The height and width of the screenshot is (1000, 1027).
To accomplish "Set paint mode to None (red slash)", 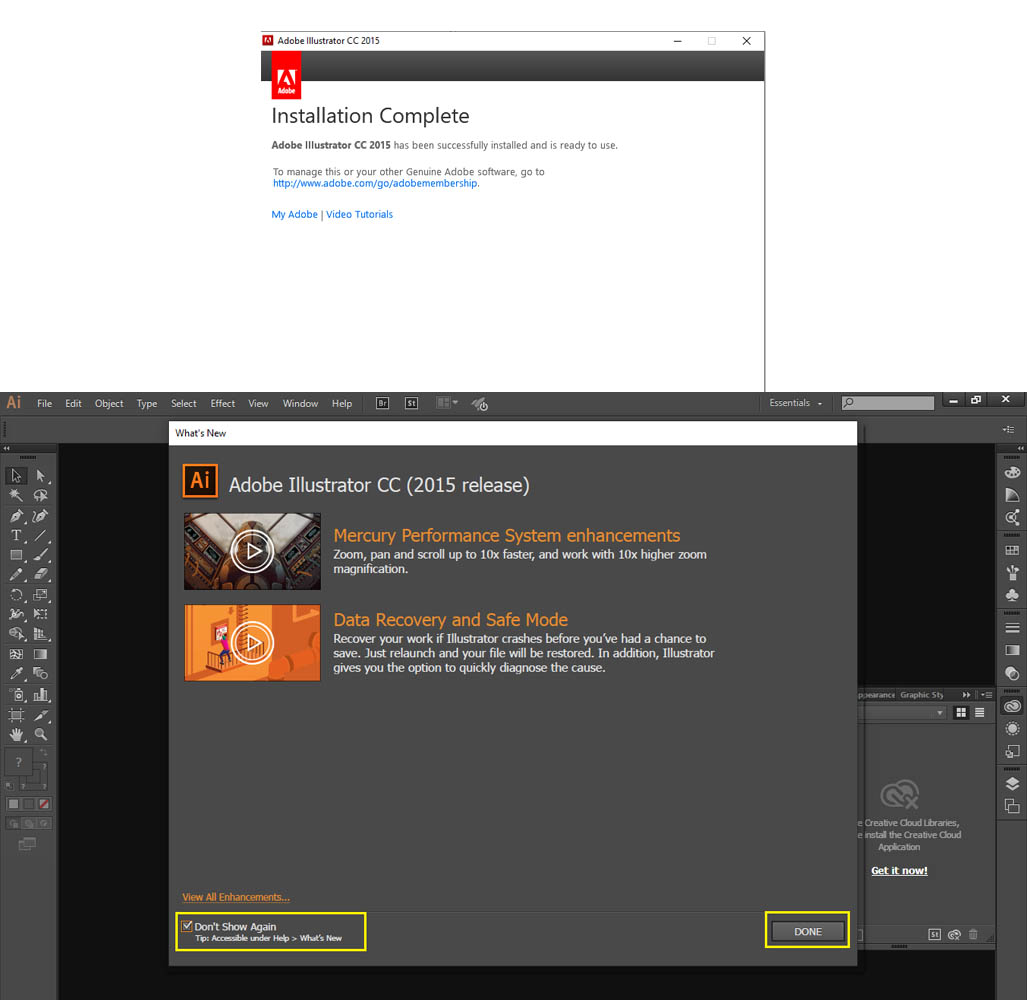I will pyautogui.click(x=44, y=804).
